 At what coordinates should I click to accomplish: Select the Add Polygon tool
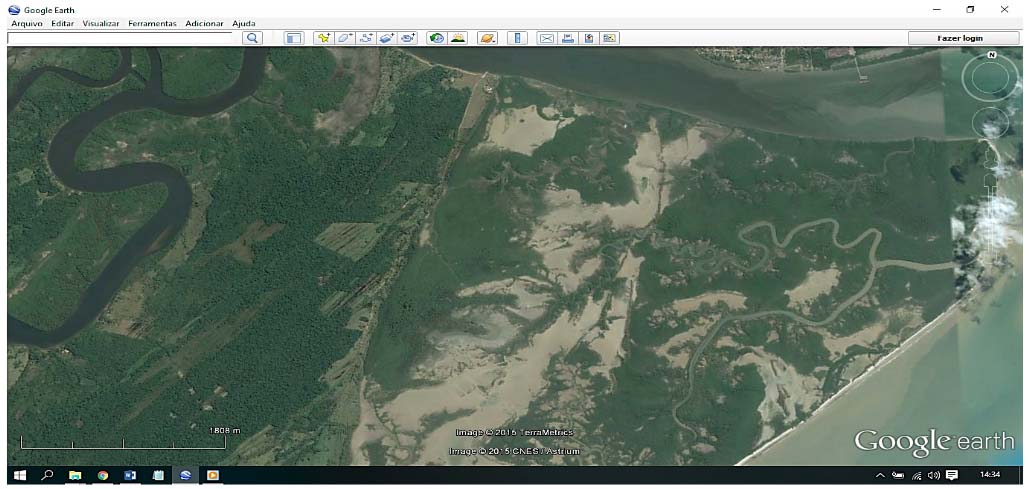tap(345, 38)
